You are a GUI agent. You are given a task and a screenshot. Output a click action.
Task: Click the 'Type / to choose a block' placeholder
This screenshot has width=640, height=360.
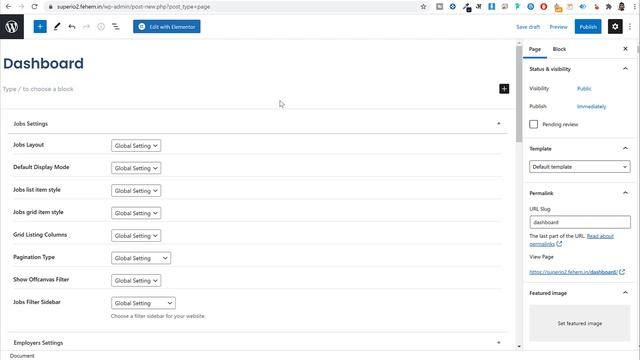click(x=38, y=89)
